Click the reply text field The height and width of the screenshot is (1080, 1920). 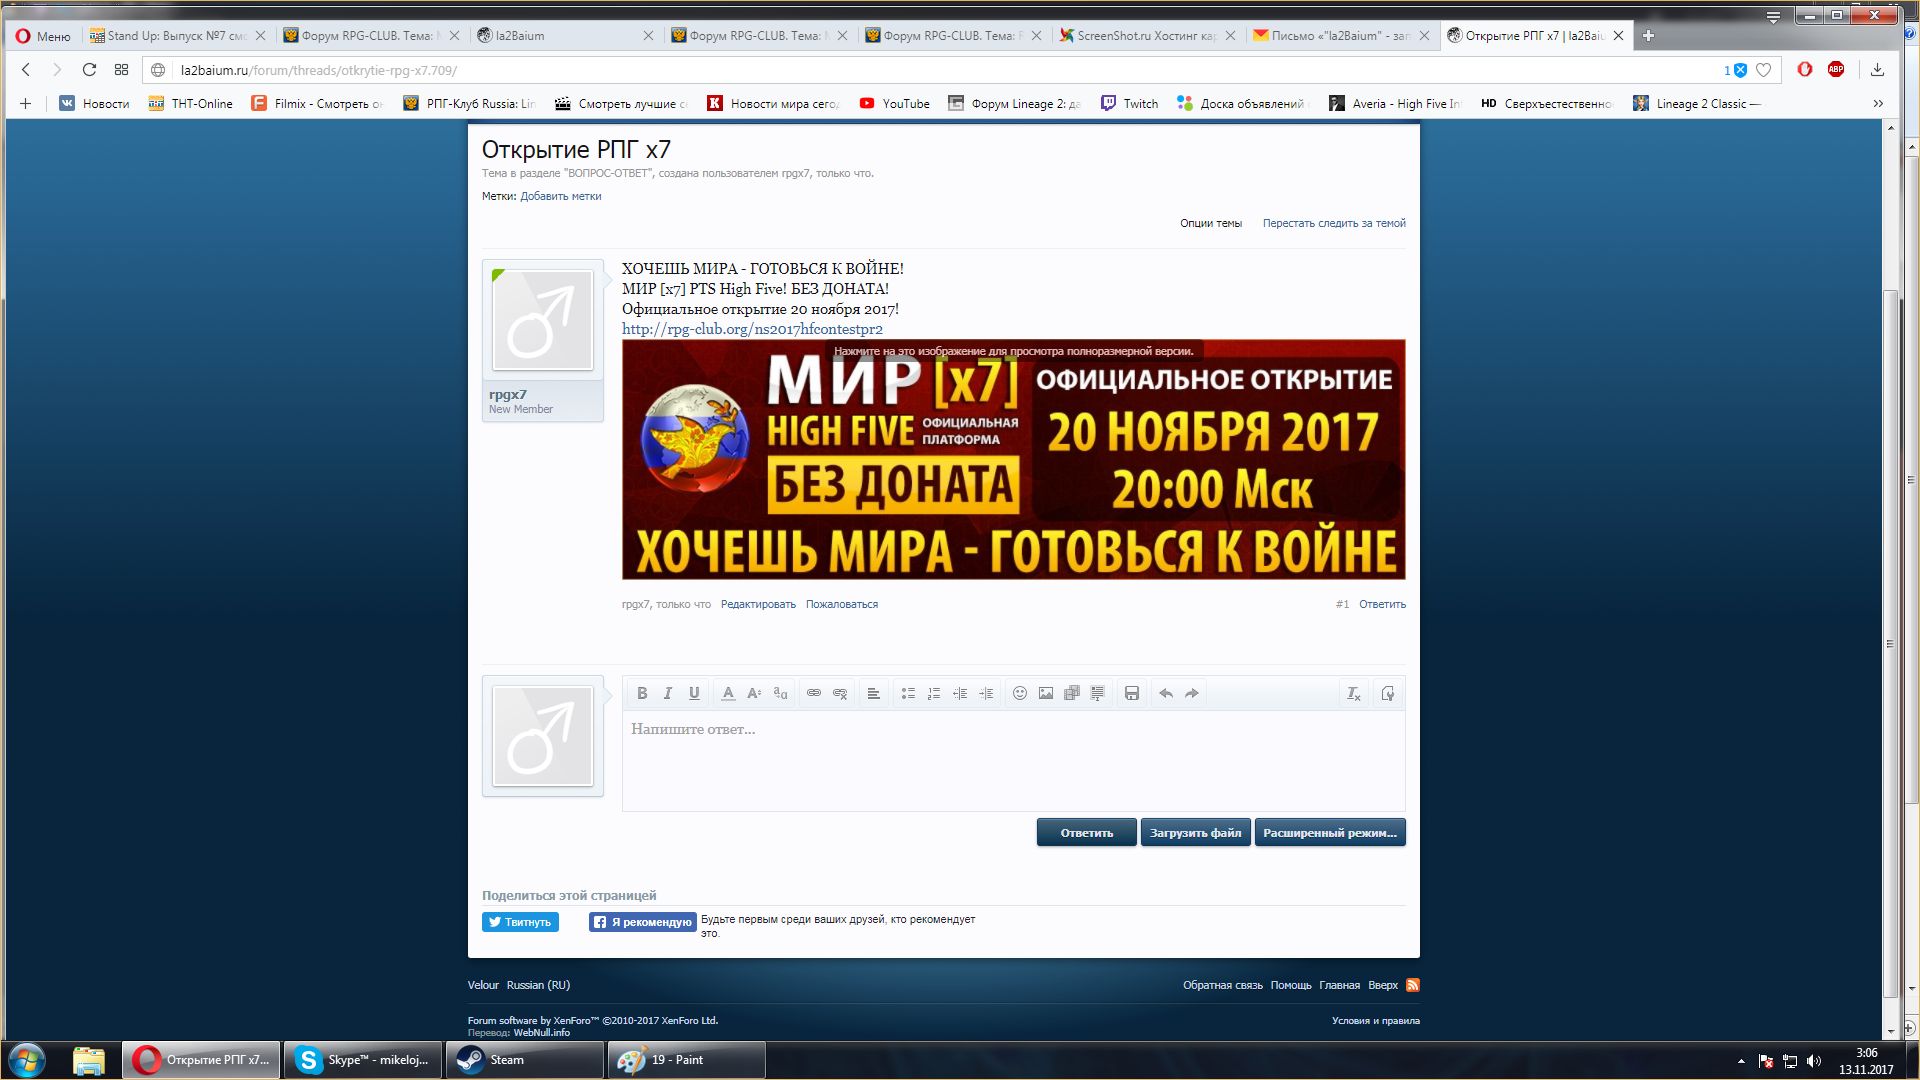1012,760
